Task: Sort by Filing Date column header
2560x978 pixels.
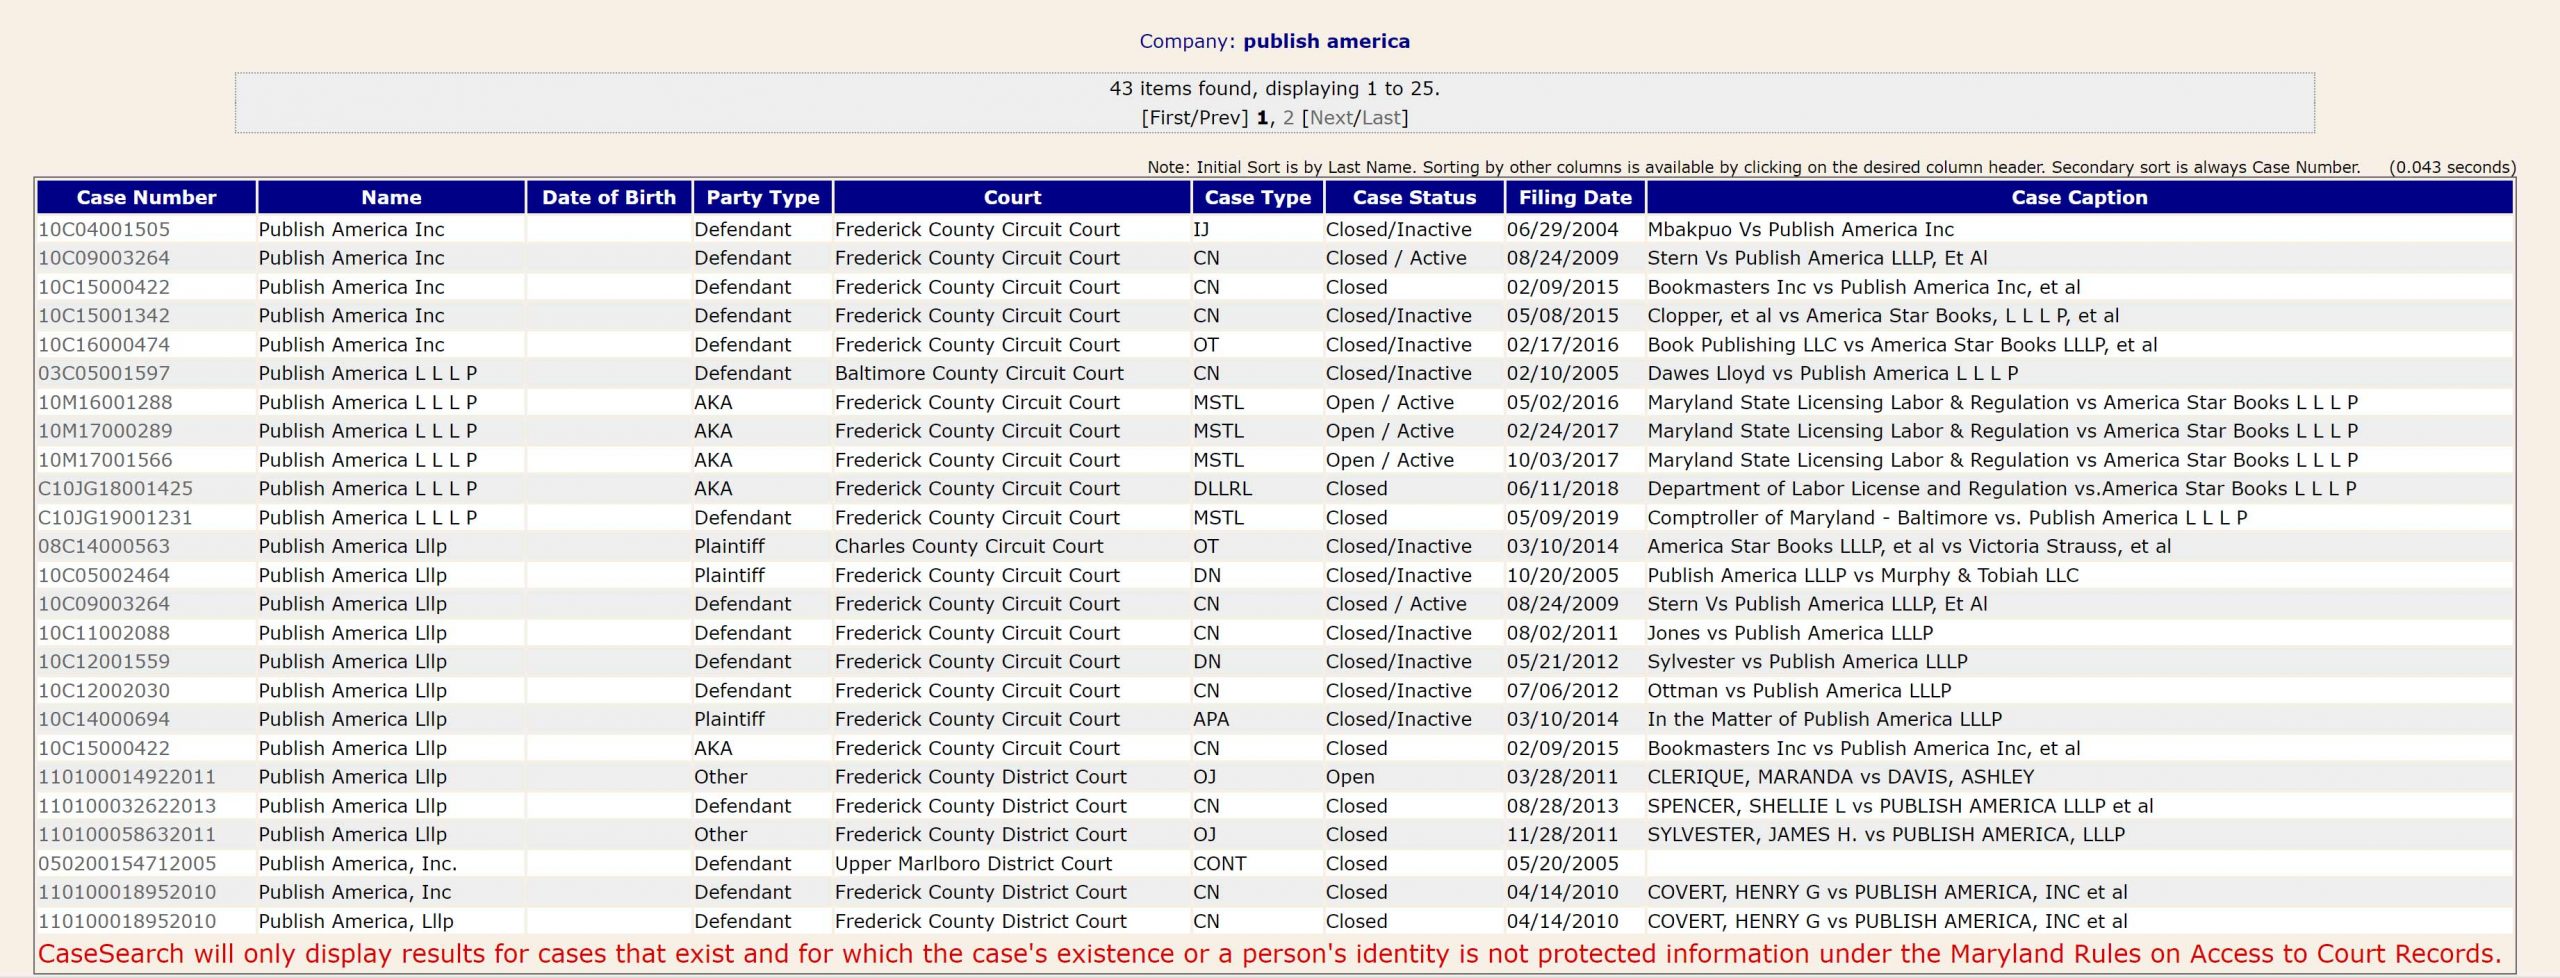Action: click(x=1574, y=197)
